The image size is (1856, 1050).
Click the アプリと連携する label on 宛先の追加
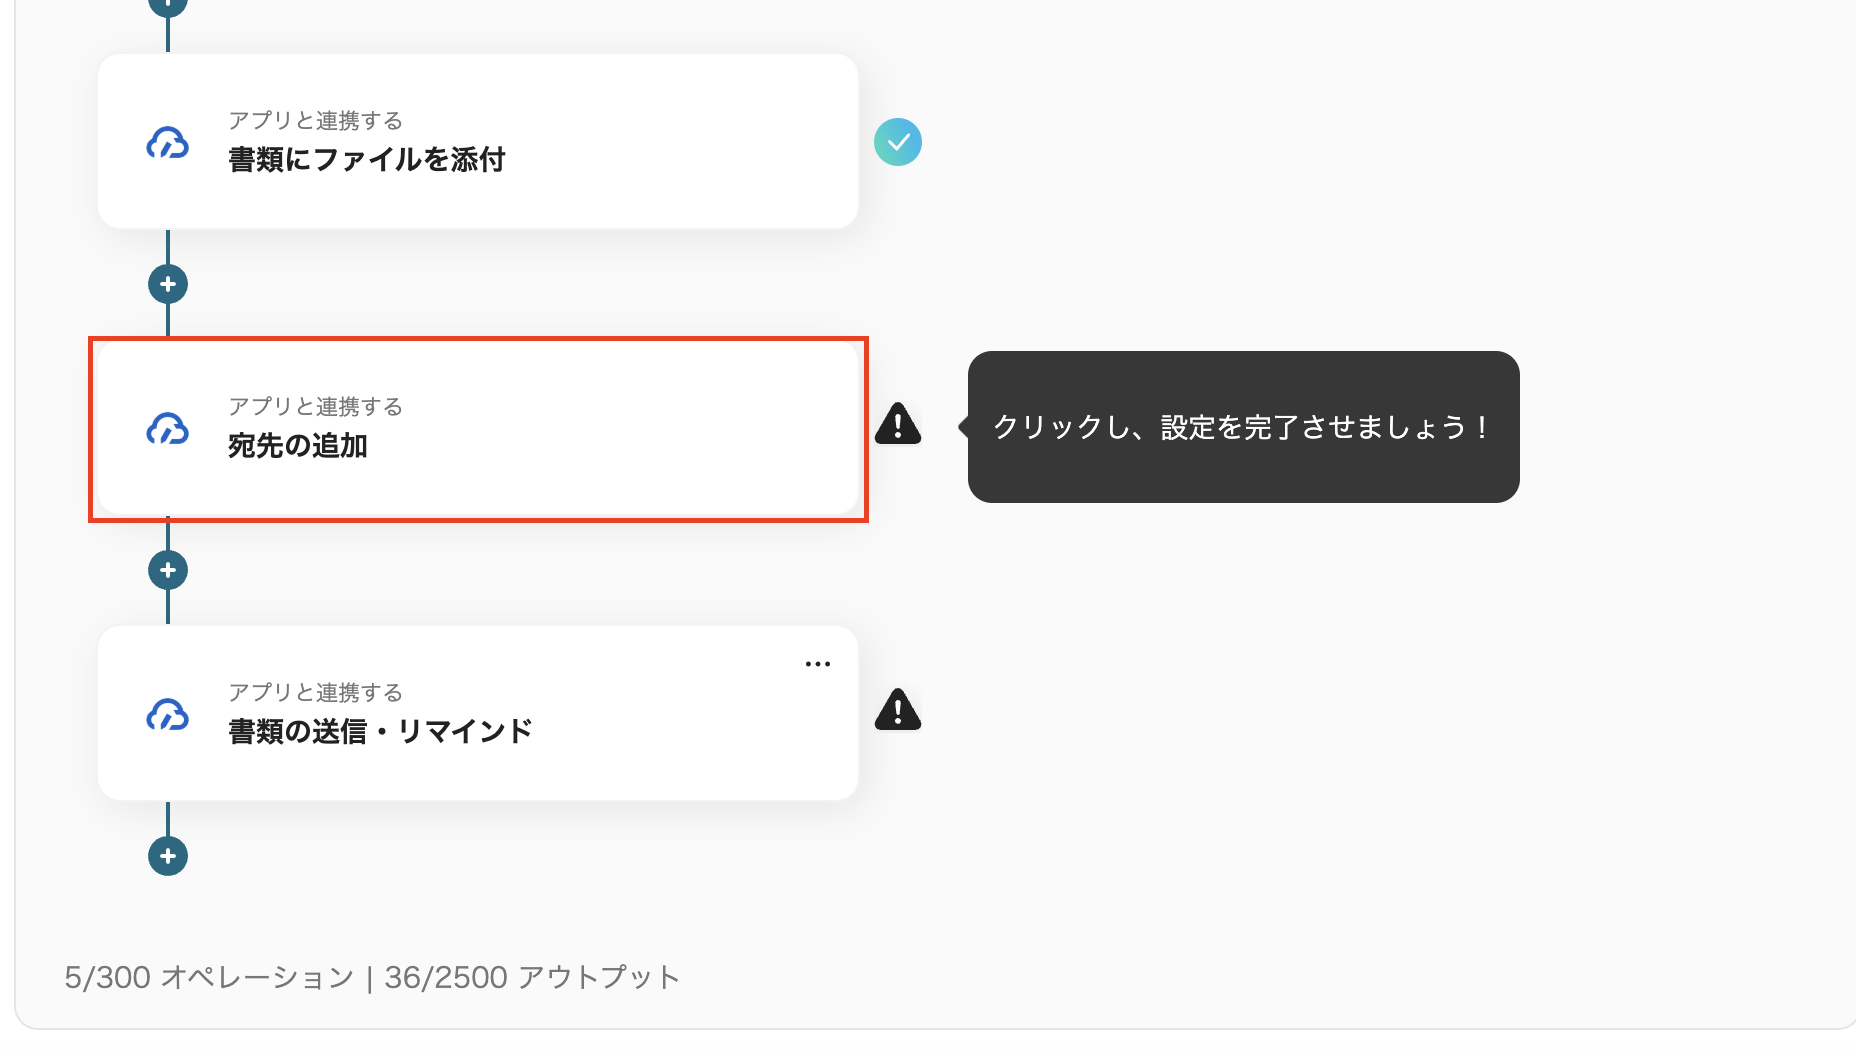point(314,407)
